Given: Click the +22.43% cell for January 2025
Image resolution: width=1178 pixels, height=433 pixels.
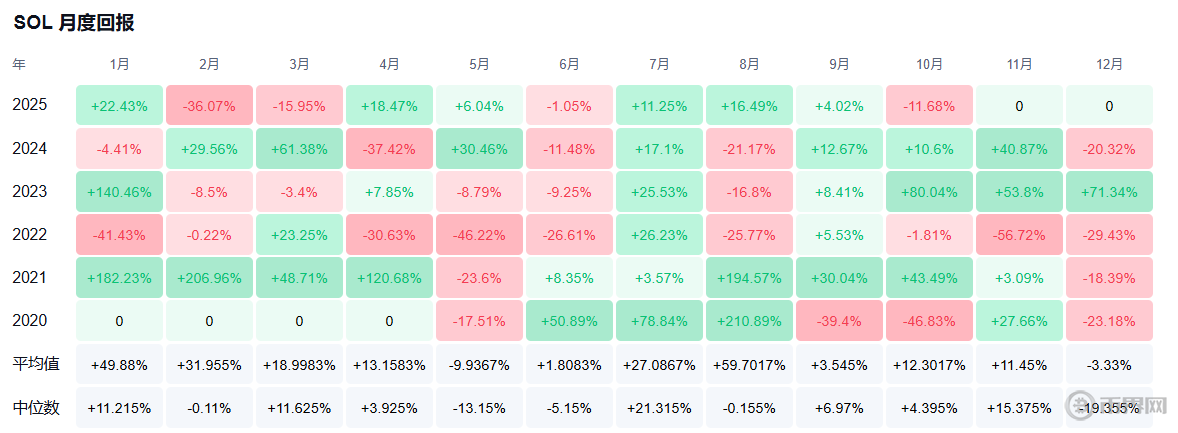Looking at the screenshot, I should (120, 105).
